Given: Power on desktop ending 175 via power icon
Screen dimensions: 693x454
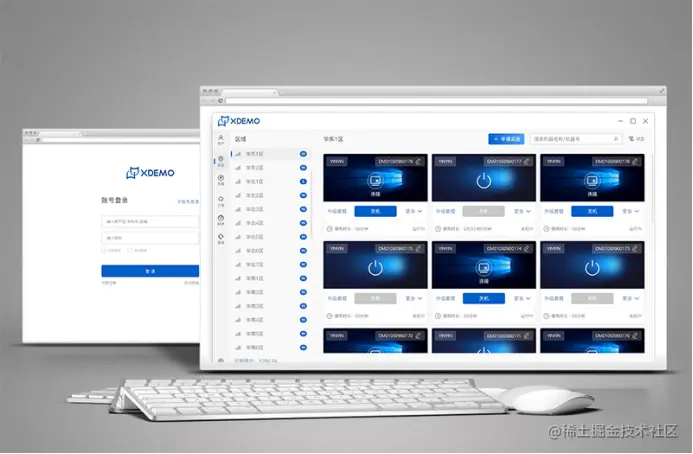Looking at the screenshot, I should pos(375,267).
